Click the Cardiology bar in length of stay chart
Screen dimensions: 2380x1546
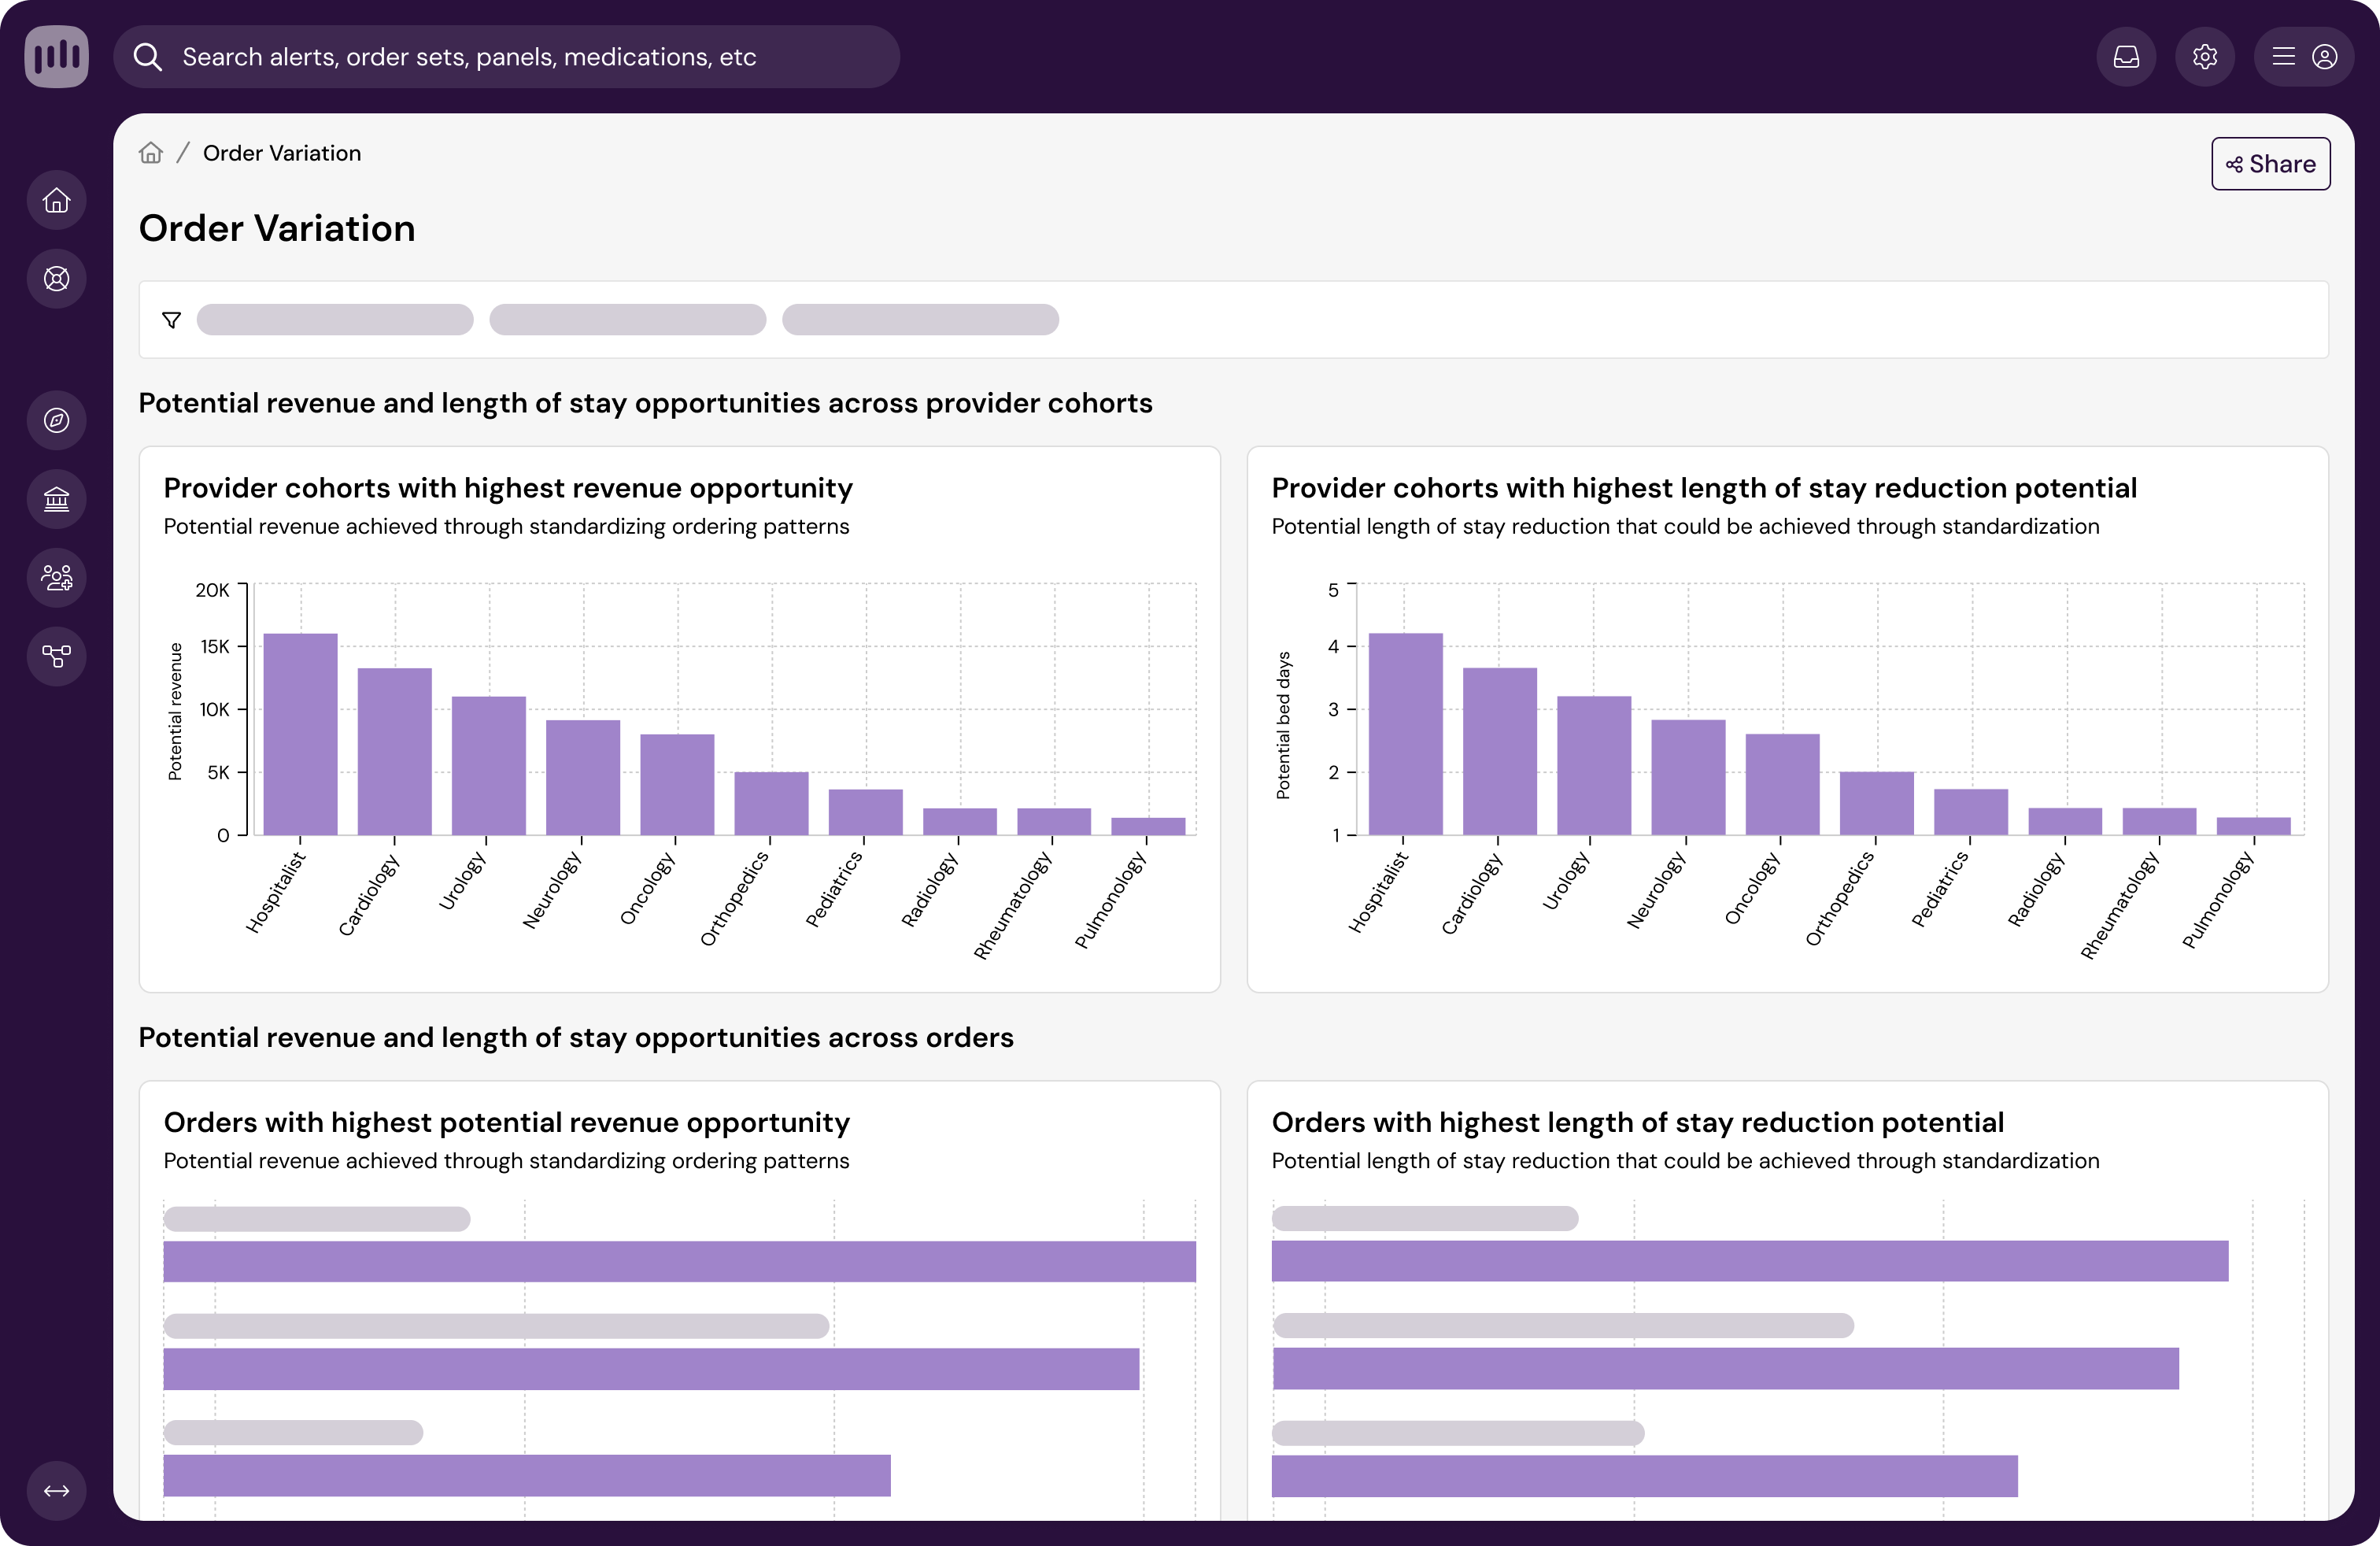coord(1499,750)
